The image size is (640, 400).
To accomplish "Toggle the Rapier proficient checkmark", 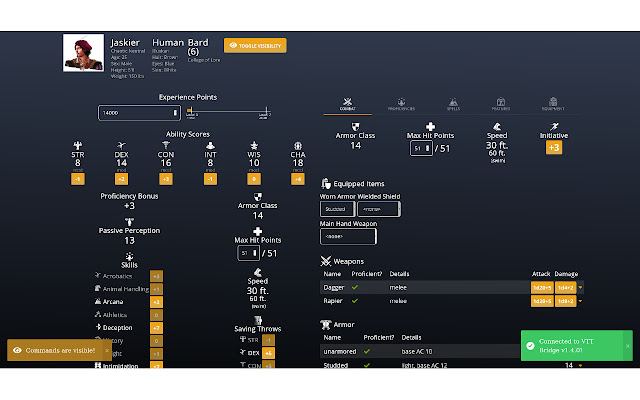I will pyautogui.click(x=355, y=301).
